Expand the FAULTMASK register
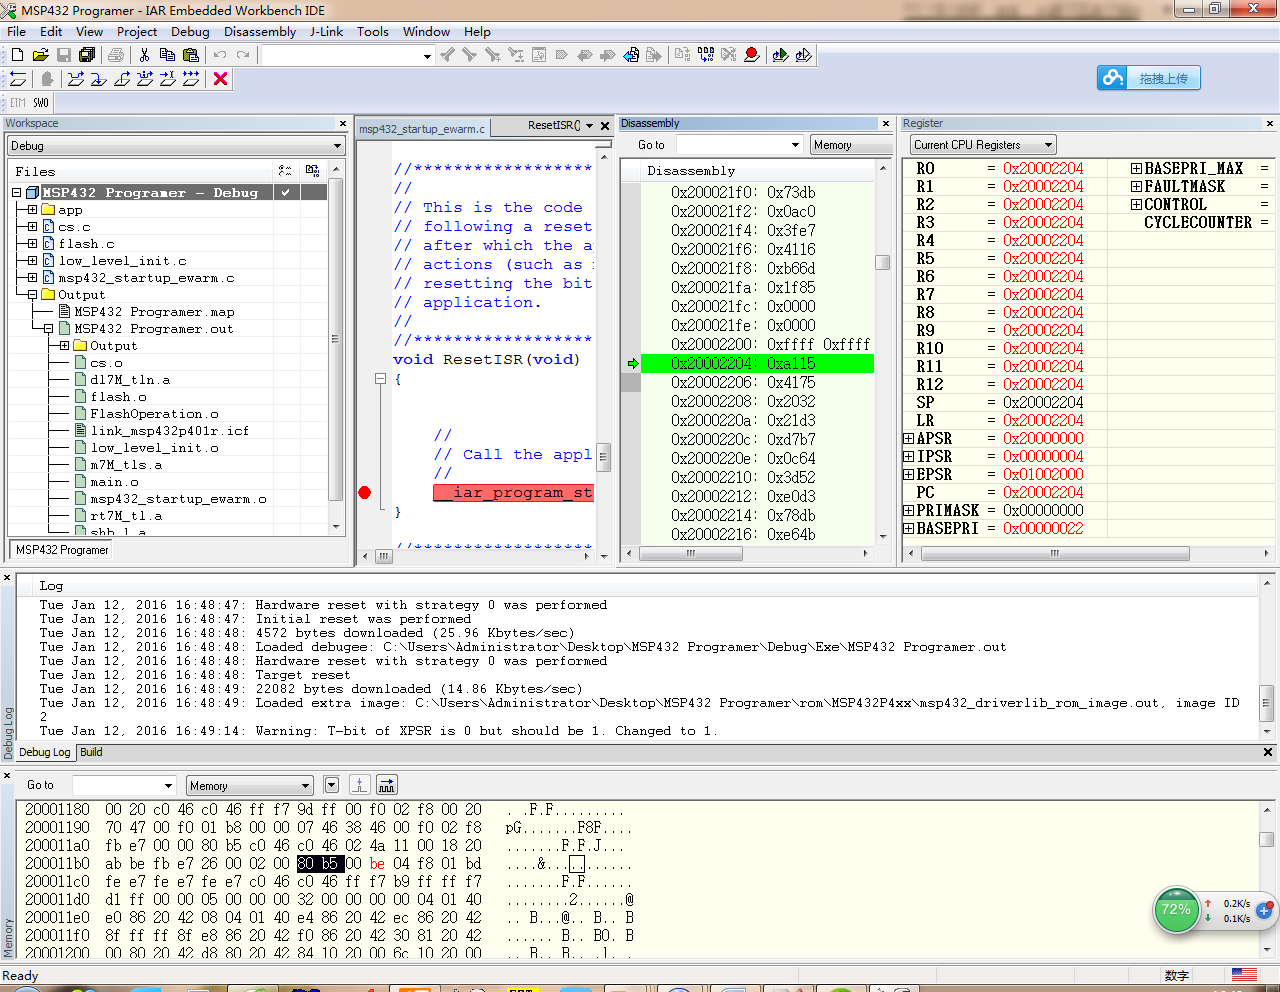 click(x=1136, y=187)
